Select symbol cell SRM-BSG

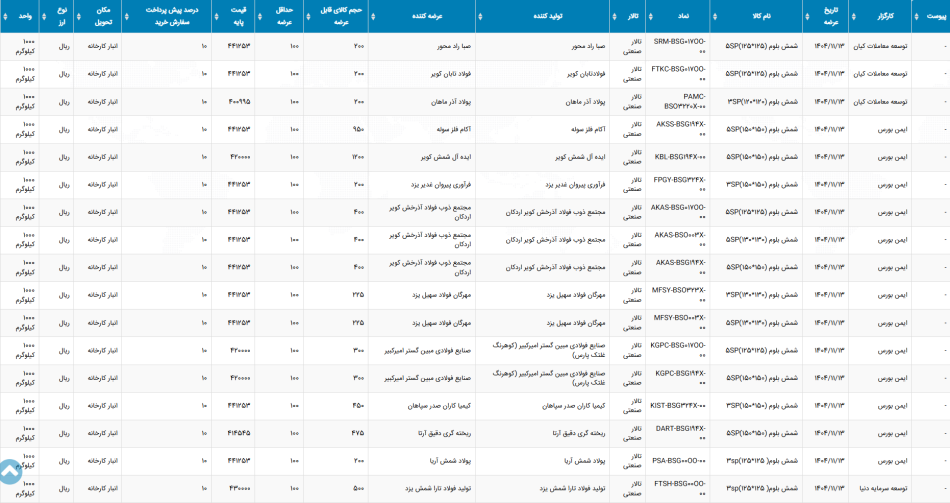coord(679,47)
